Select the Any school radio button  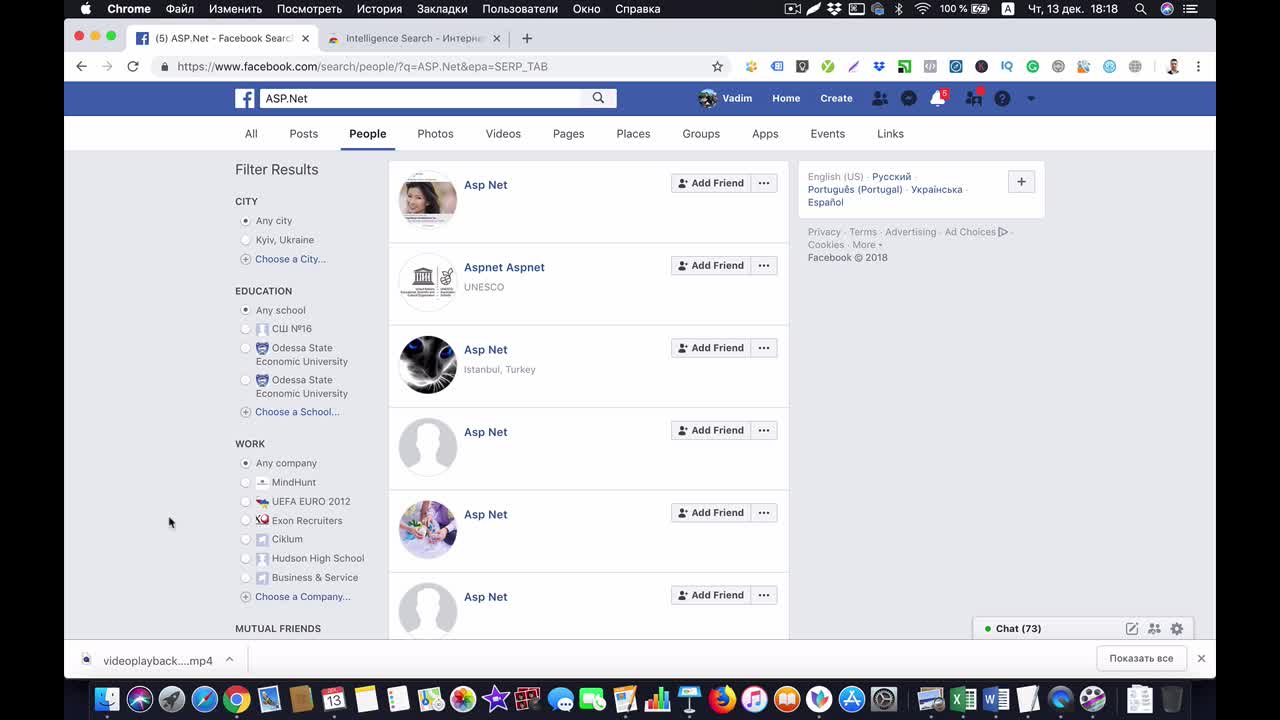246,310
